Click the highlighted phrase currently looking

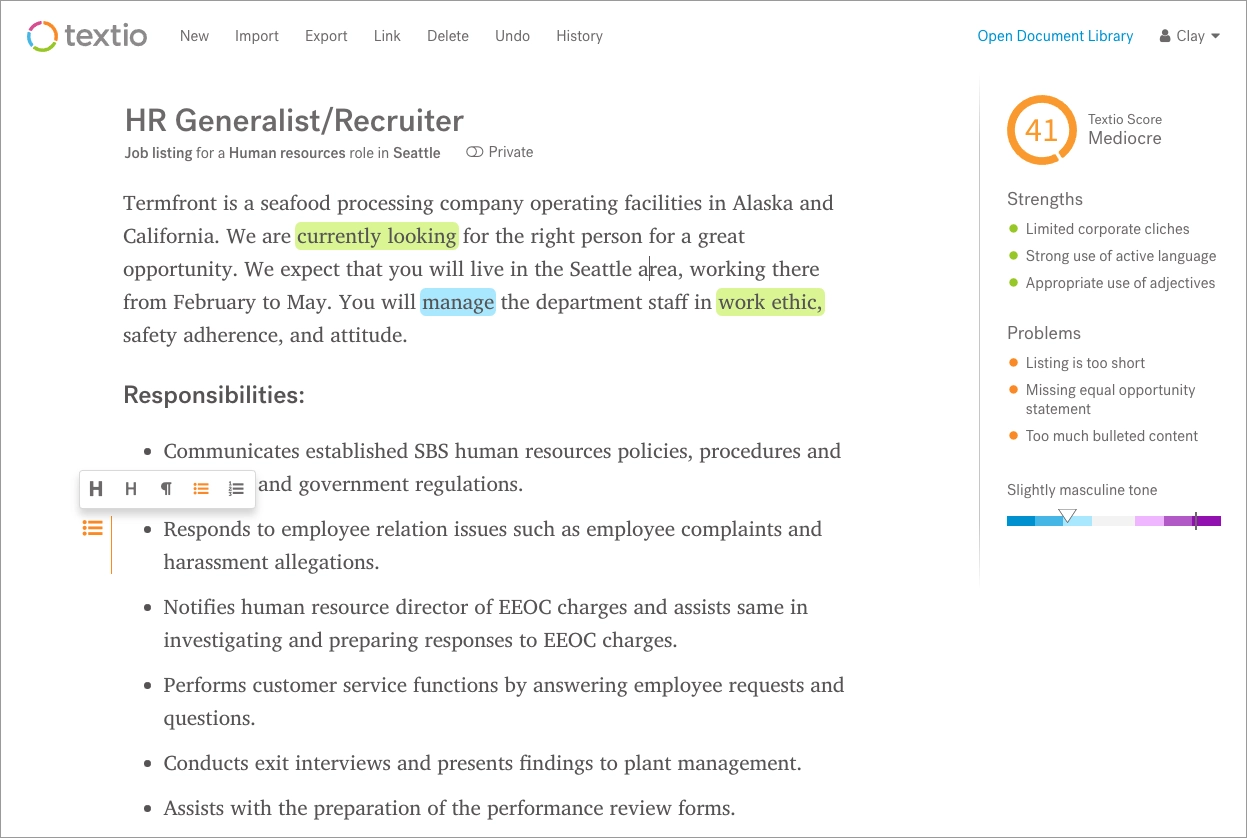click(377, 236)
